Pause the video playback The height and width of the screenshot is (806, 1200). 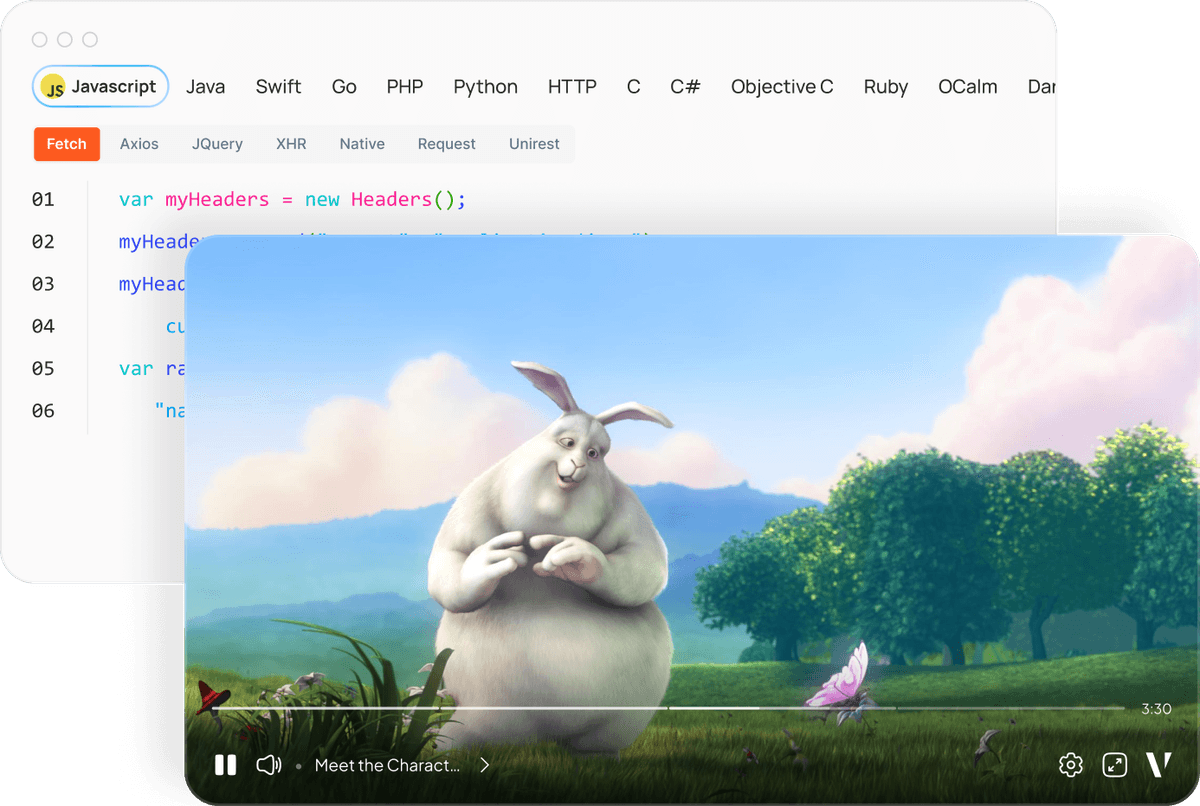(226, 765)
